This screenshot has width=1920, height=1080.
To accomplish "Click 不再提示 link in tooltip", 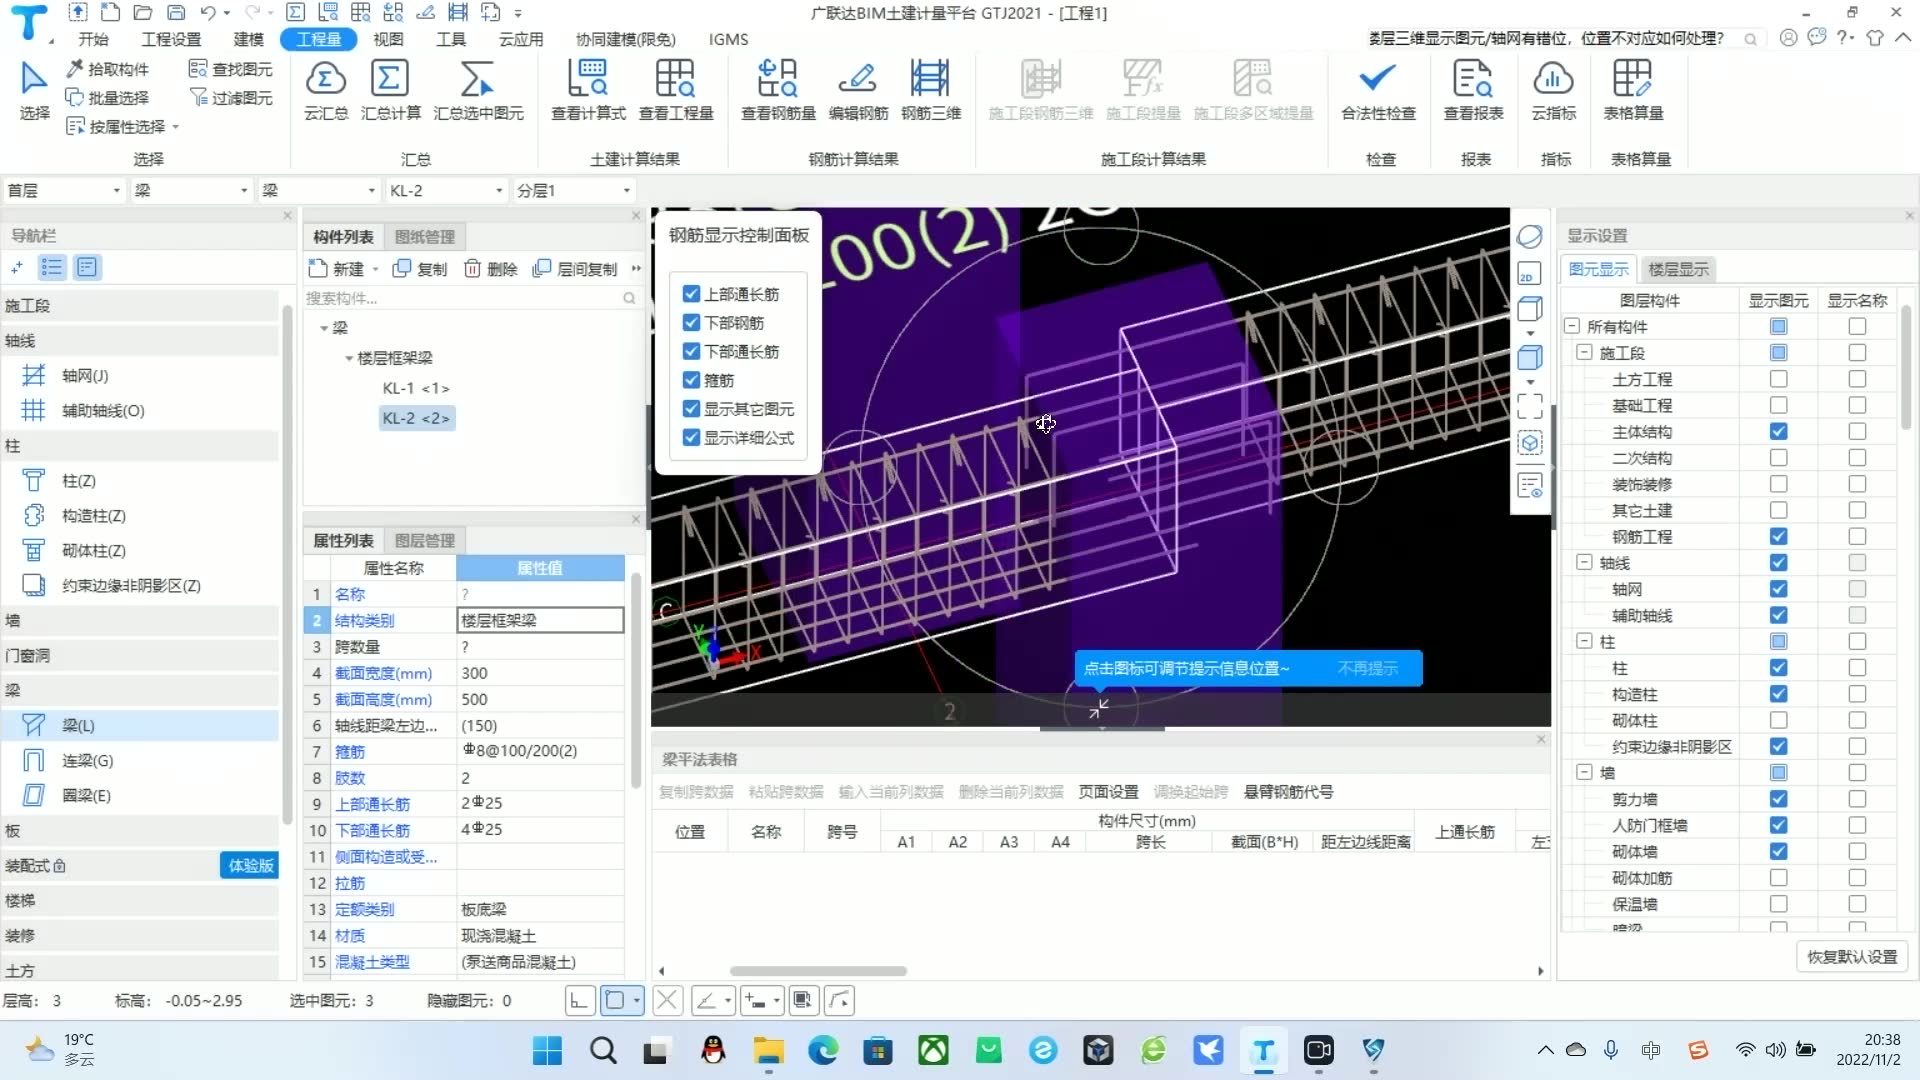I will pos(1367,668).
